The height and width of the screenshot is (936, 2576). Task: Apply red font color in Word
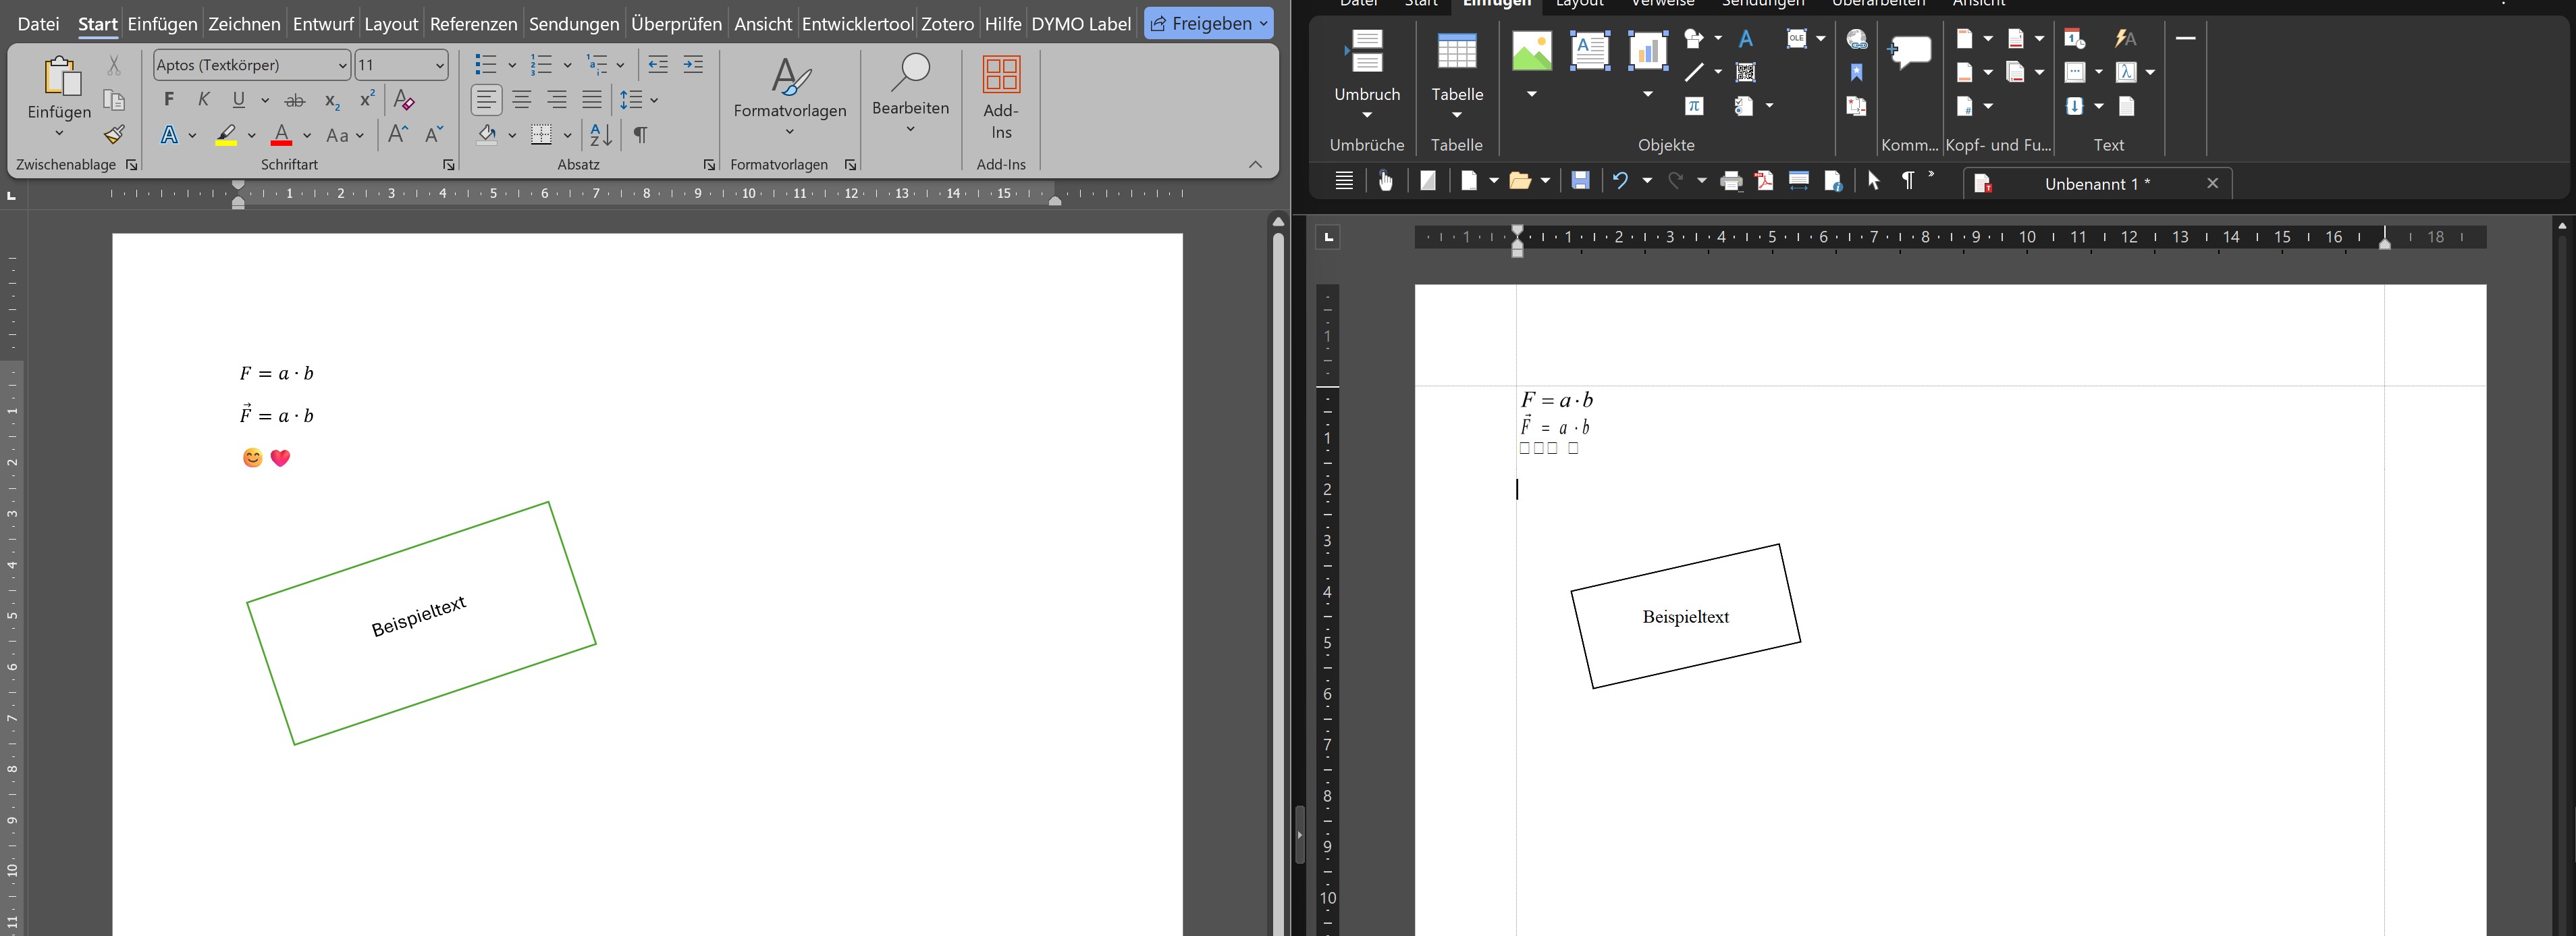click(282, 135)
